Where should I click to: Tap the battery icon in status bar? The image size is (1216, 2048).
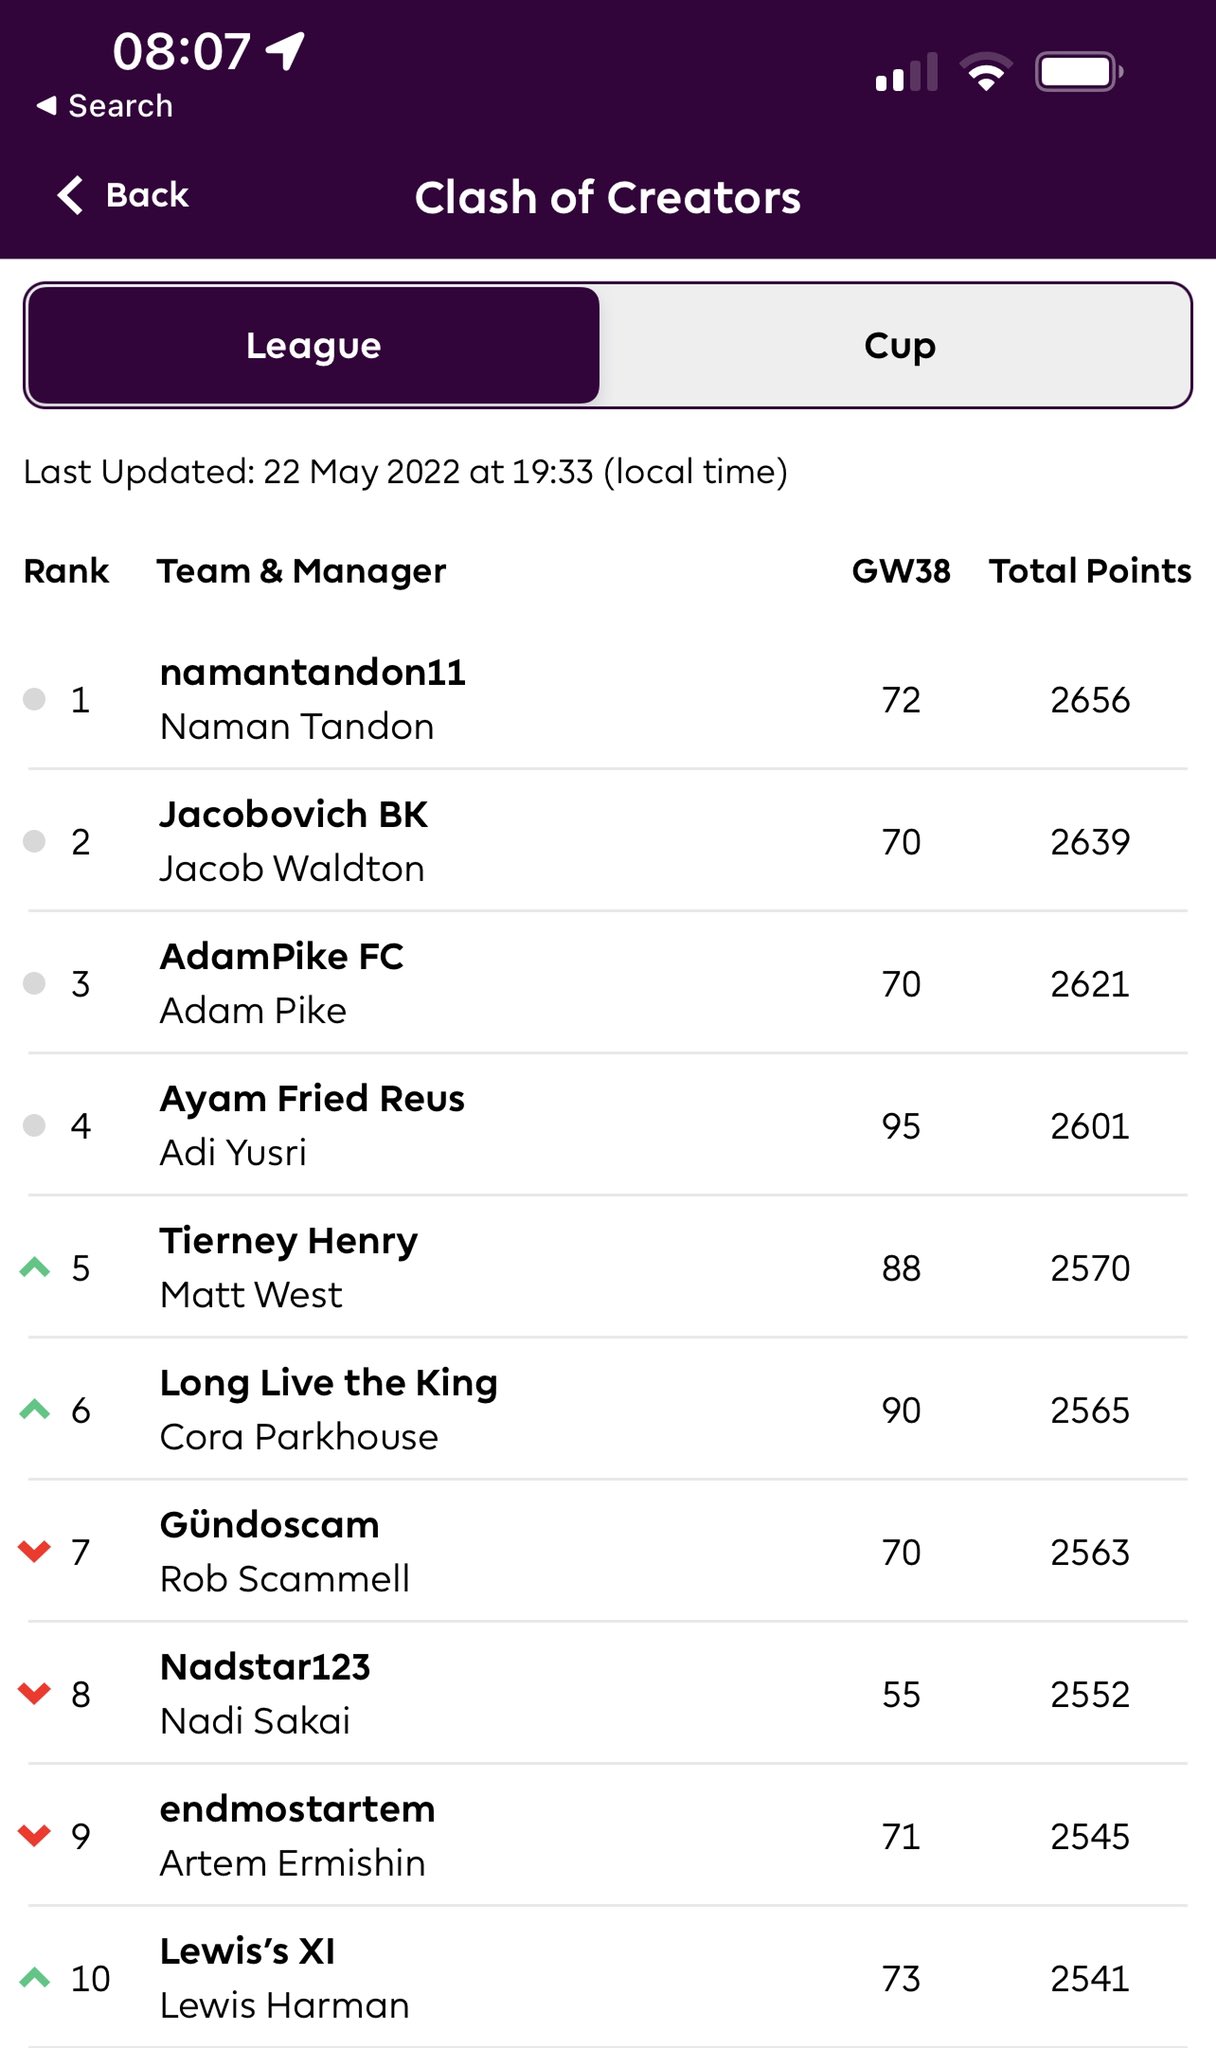1079,72
